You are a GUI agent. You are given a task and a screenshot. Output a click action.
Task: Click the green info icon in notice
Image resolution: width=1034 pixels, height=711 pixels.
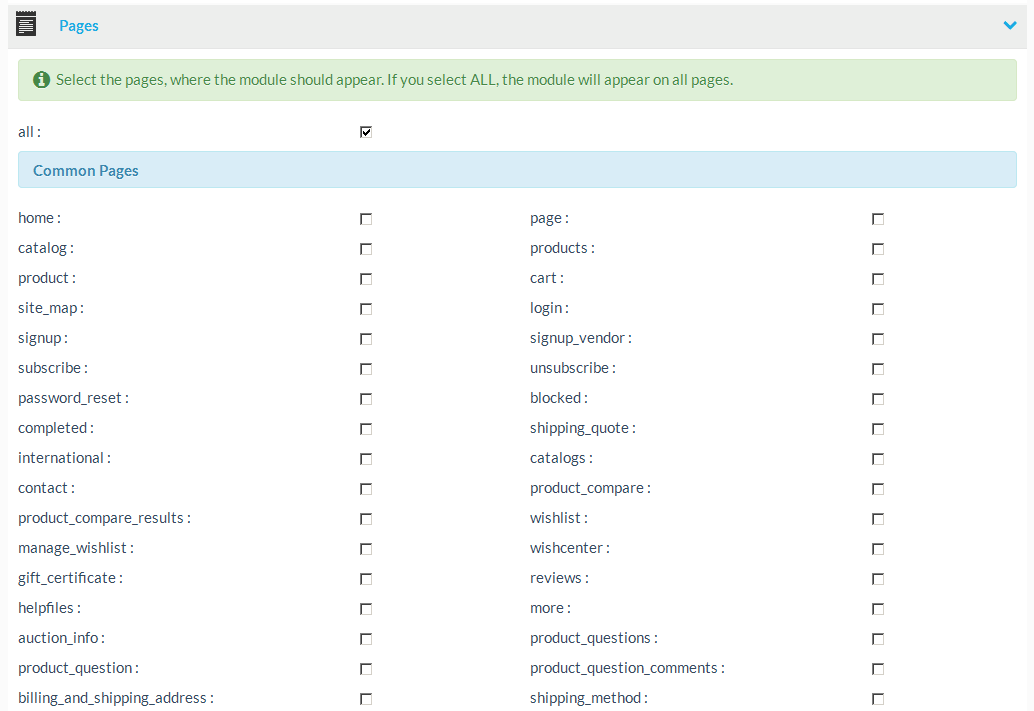point(41,80)
